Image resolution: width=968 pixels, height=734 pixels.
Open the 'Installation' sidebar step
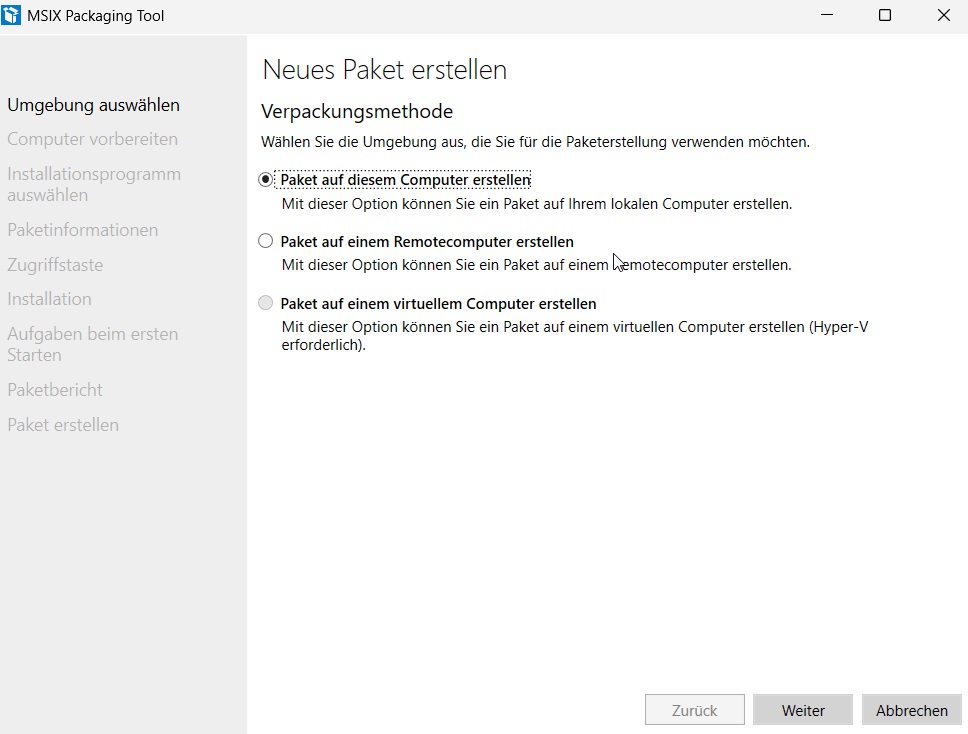[x=49, y=299]
